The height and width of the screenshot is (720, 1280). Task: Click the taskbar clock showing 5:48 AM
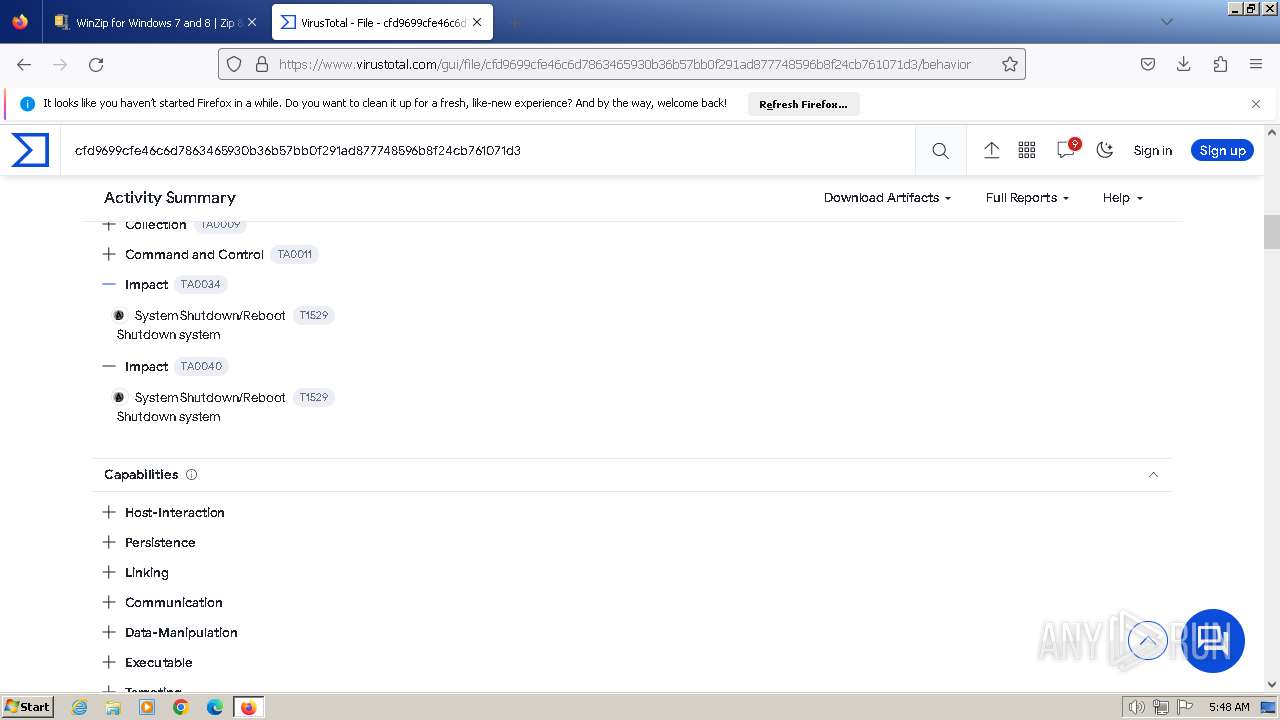(1228, 707)
